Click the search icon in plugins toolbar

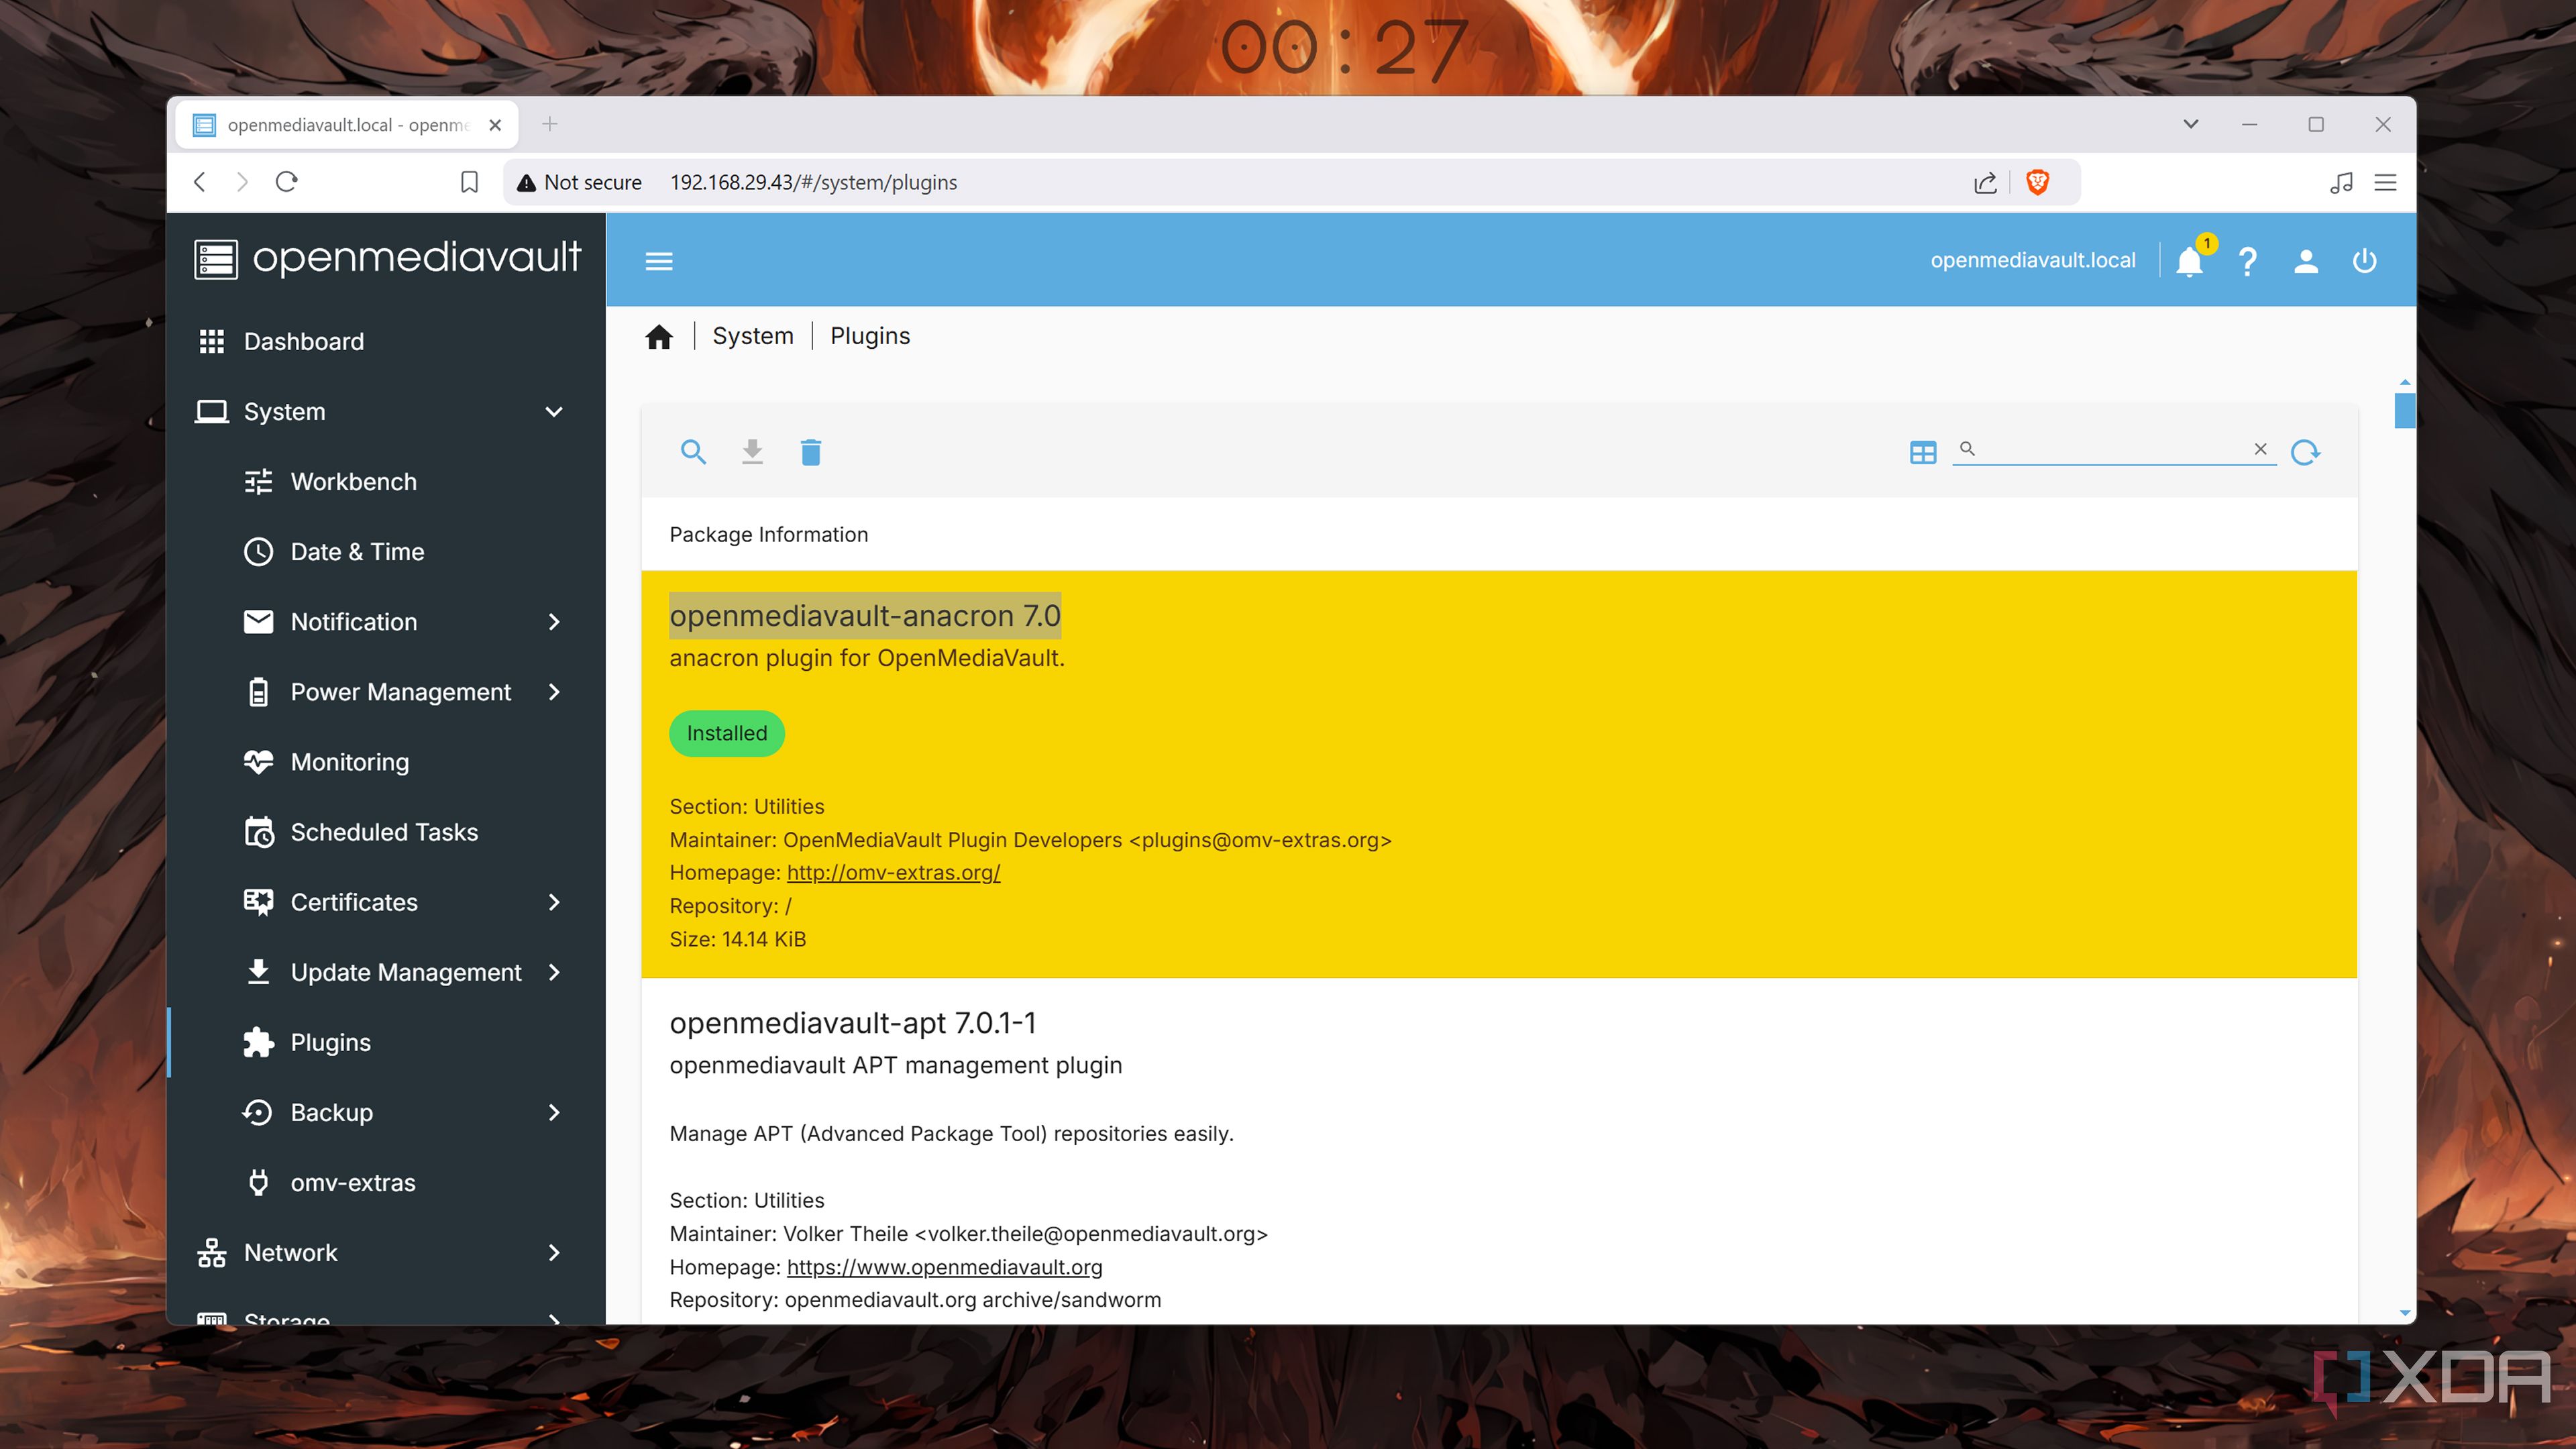coord(693,452)
